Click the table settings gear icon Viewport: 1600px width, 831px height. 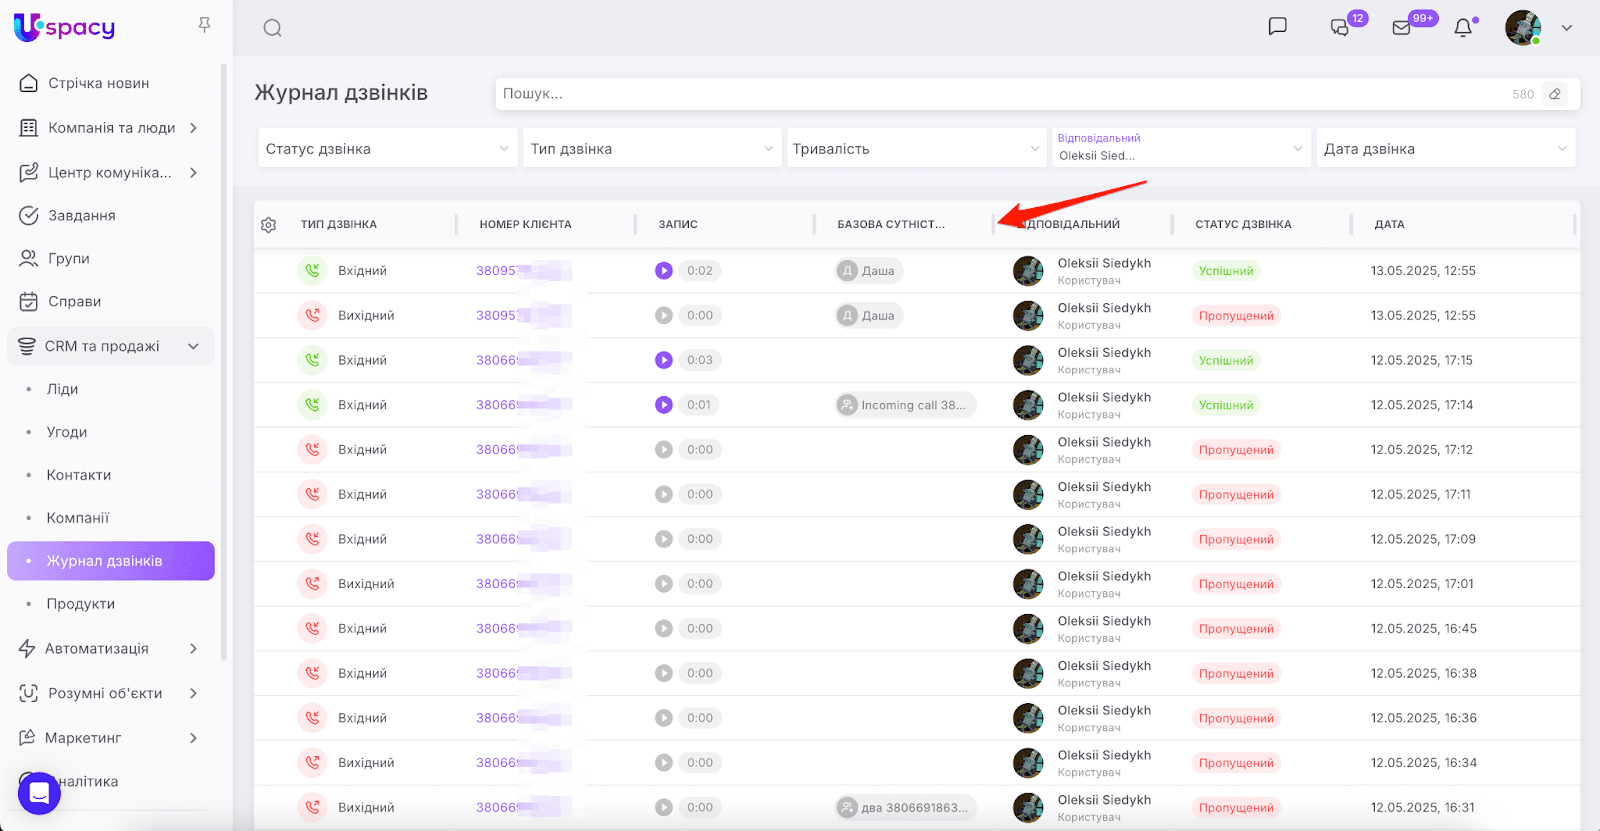(268, 225)
